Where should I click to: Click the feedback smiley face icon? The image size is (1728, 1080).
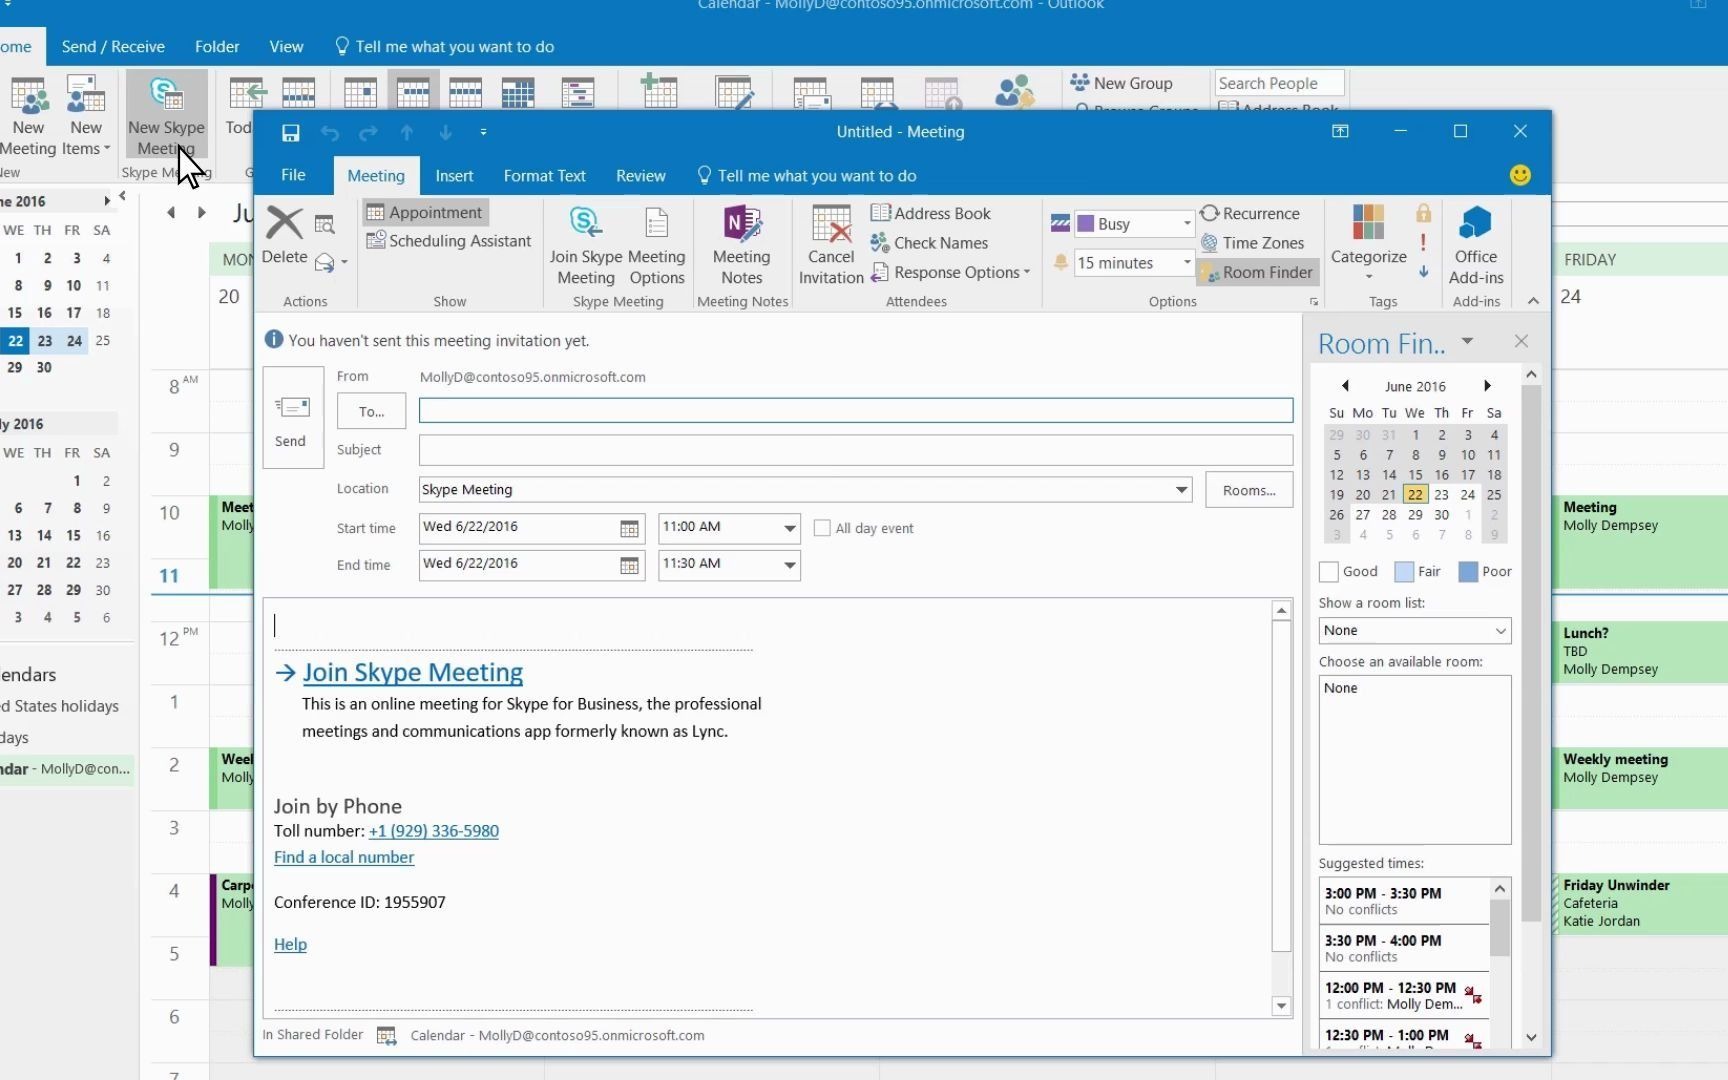(1520, 175)
